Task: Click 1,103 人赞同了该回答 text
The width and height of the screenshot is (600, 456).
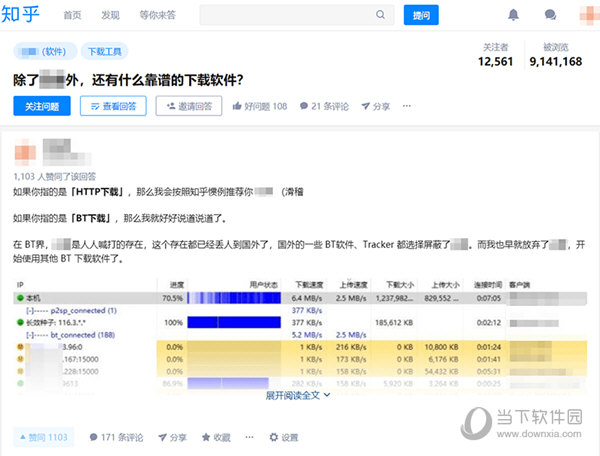Action: tap(54, 176)
